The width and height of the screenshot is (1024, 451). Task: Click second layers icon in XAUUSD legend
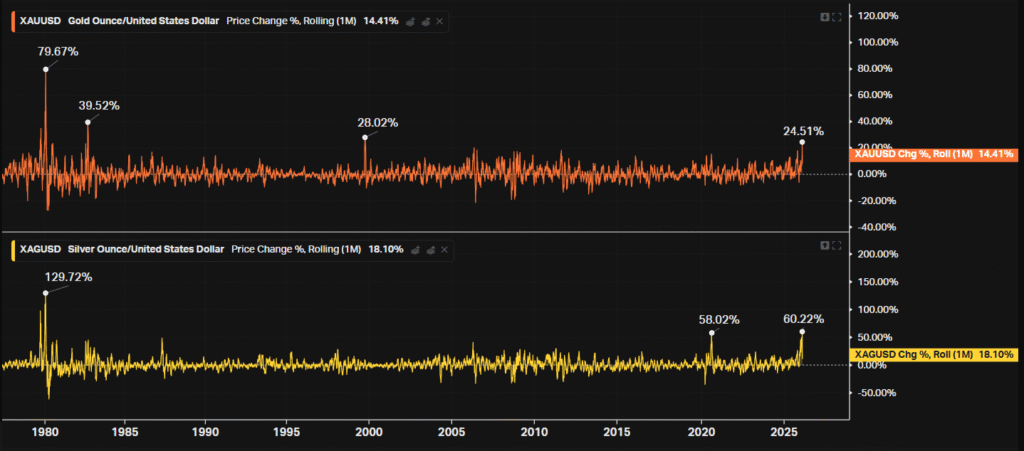[x=426, y=20]
